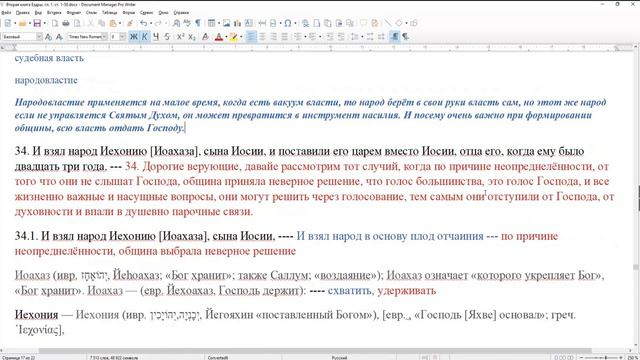Apply subscript formatting

pos(192,37)
